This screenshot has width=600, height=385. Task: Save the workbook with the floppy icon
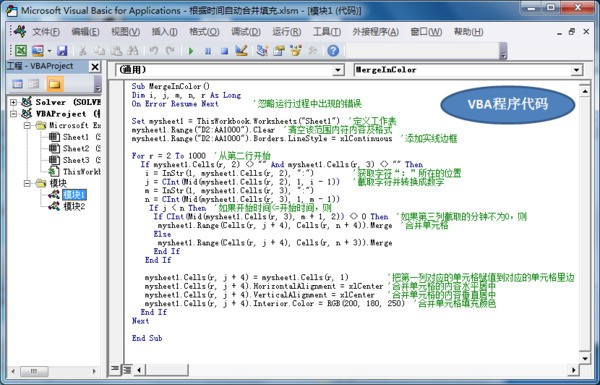coord(62,51)
